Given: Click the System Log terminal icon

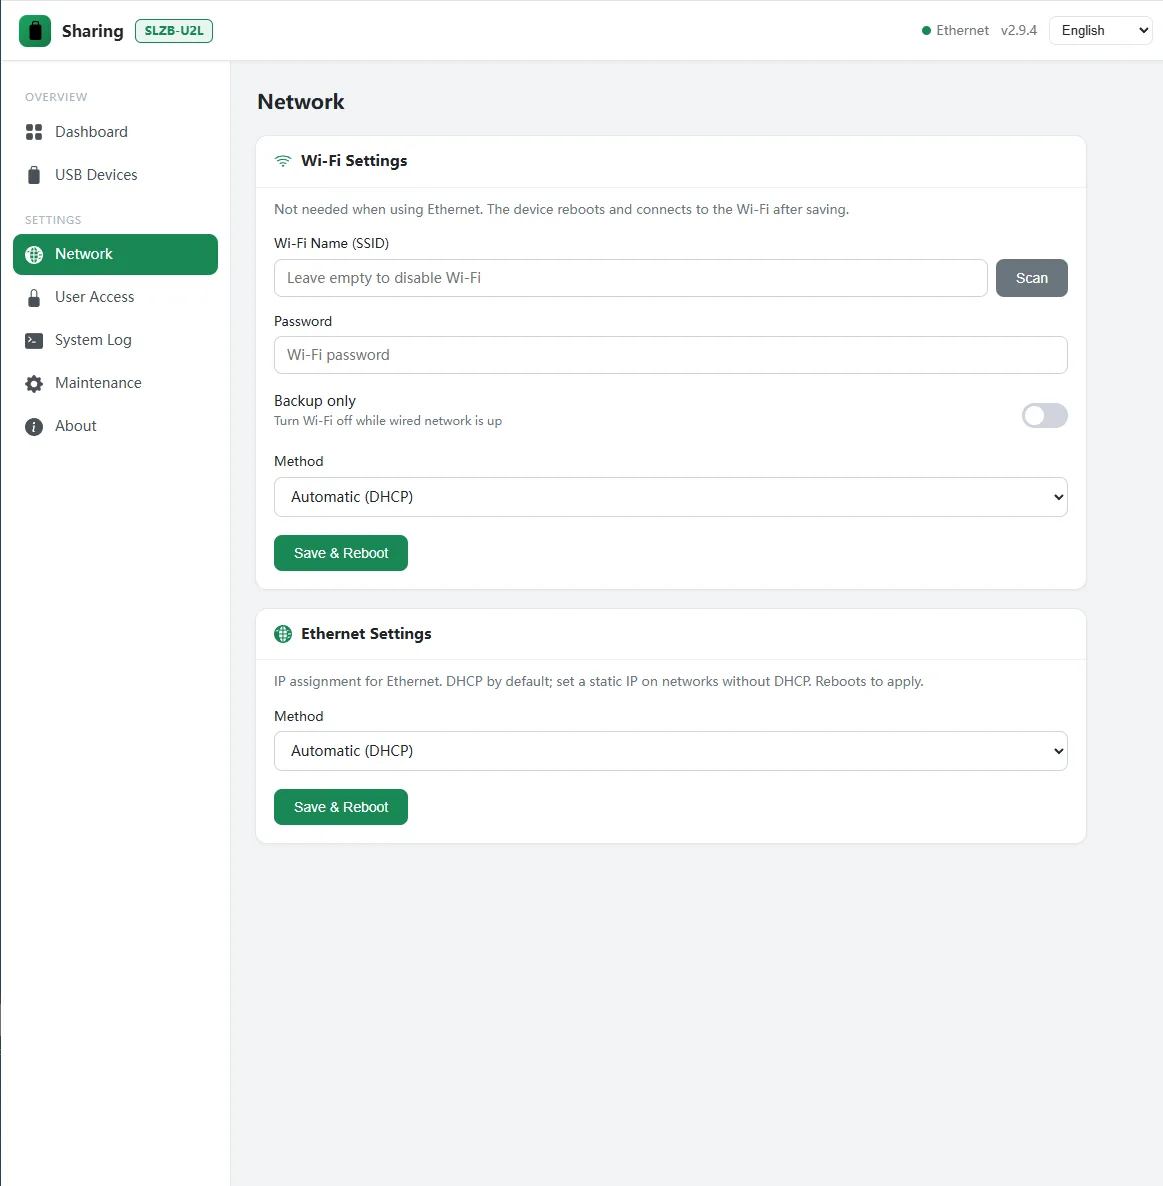Looking at the screenshot, I should point(34,340).
